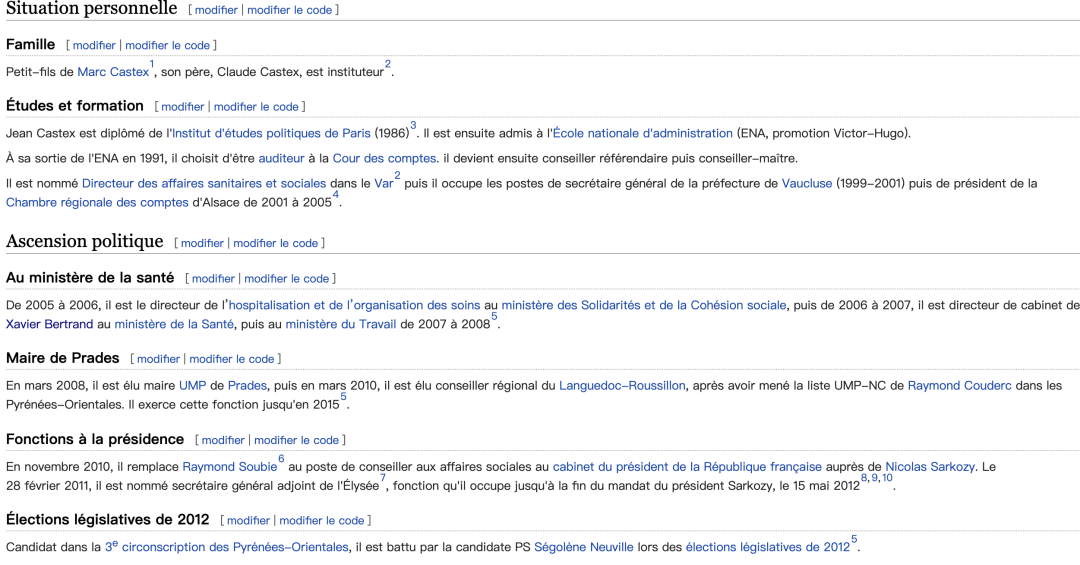This screenshot has width=1080, height=565.
Task: Open footnote 5 after 'jusqu'en 2015'
Action: point(343,397)
